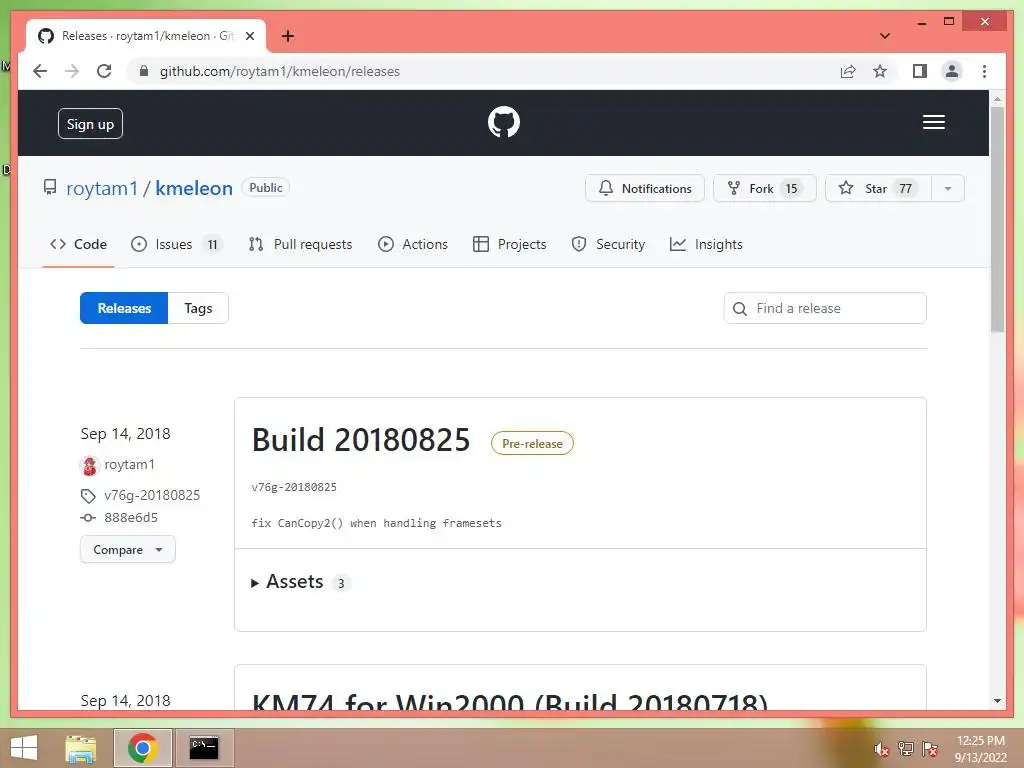
Task: Open the dropdown arrow next to Star
Action: pyautogui.click(x=948, y=188)
